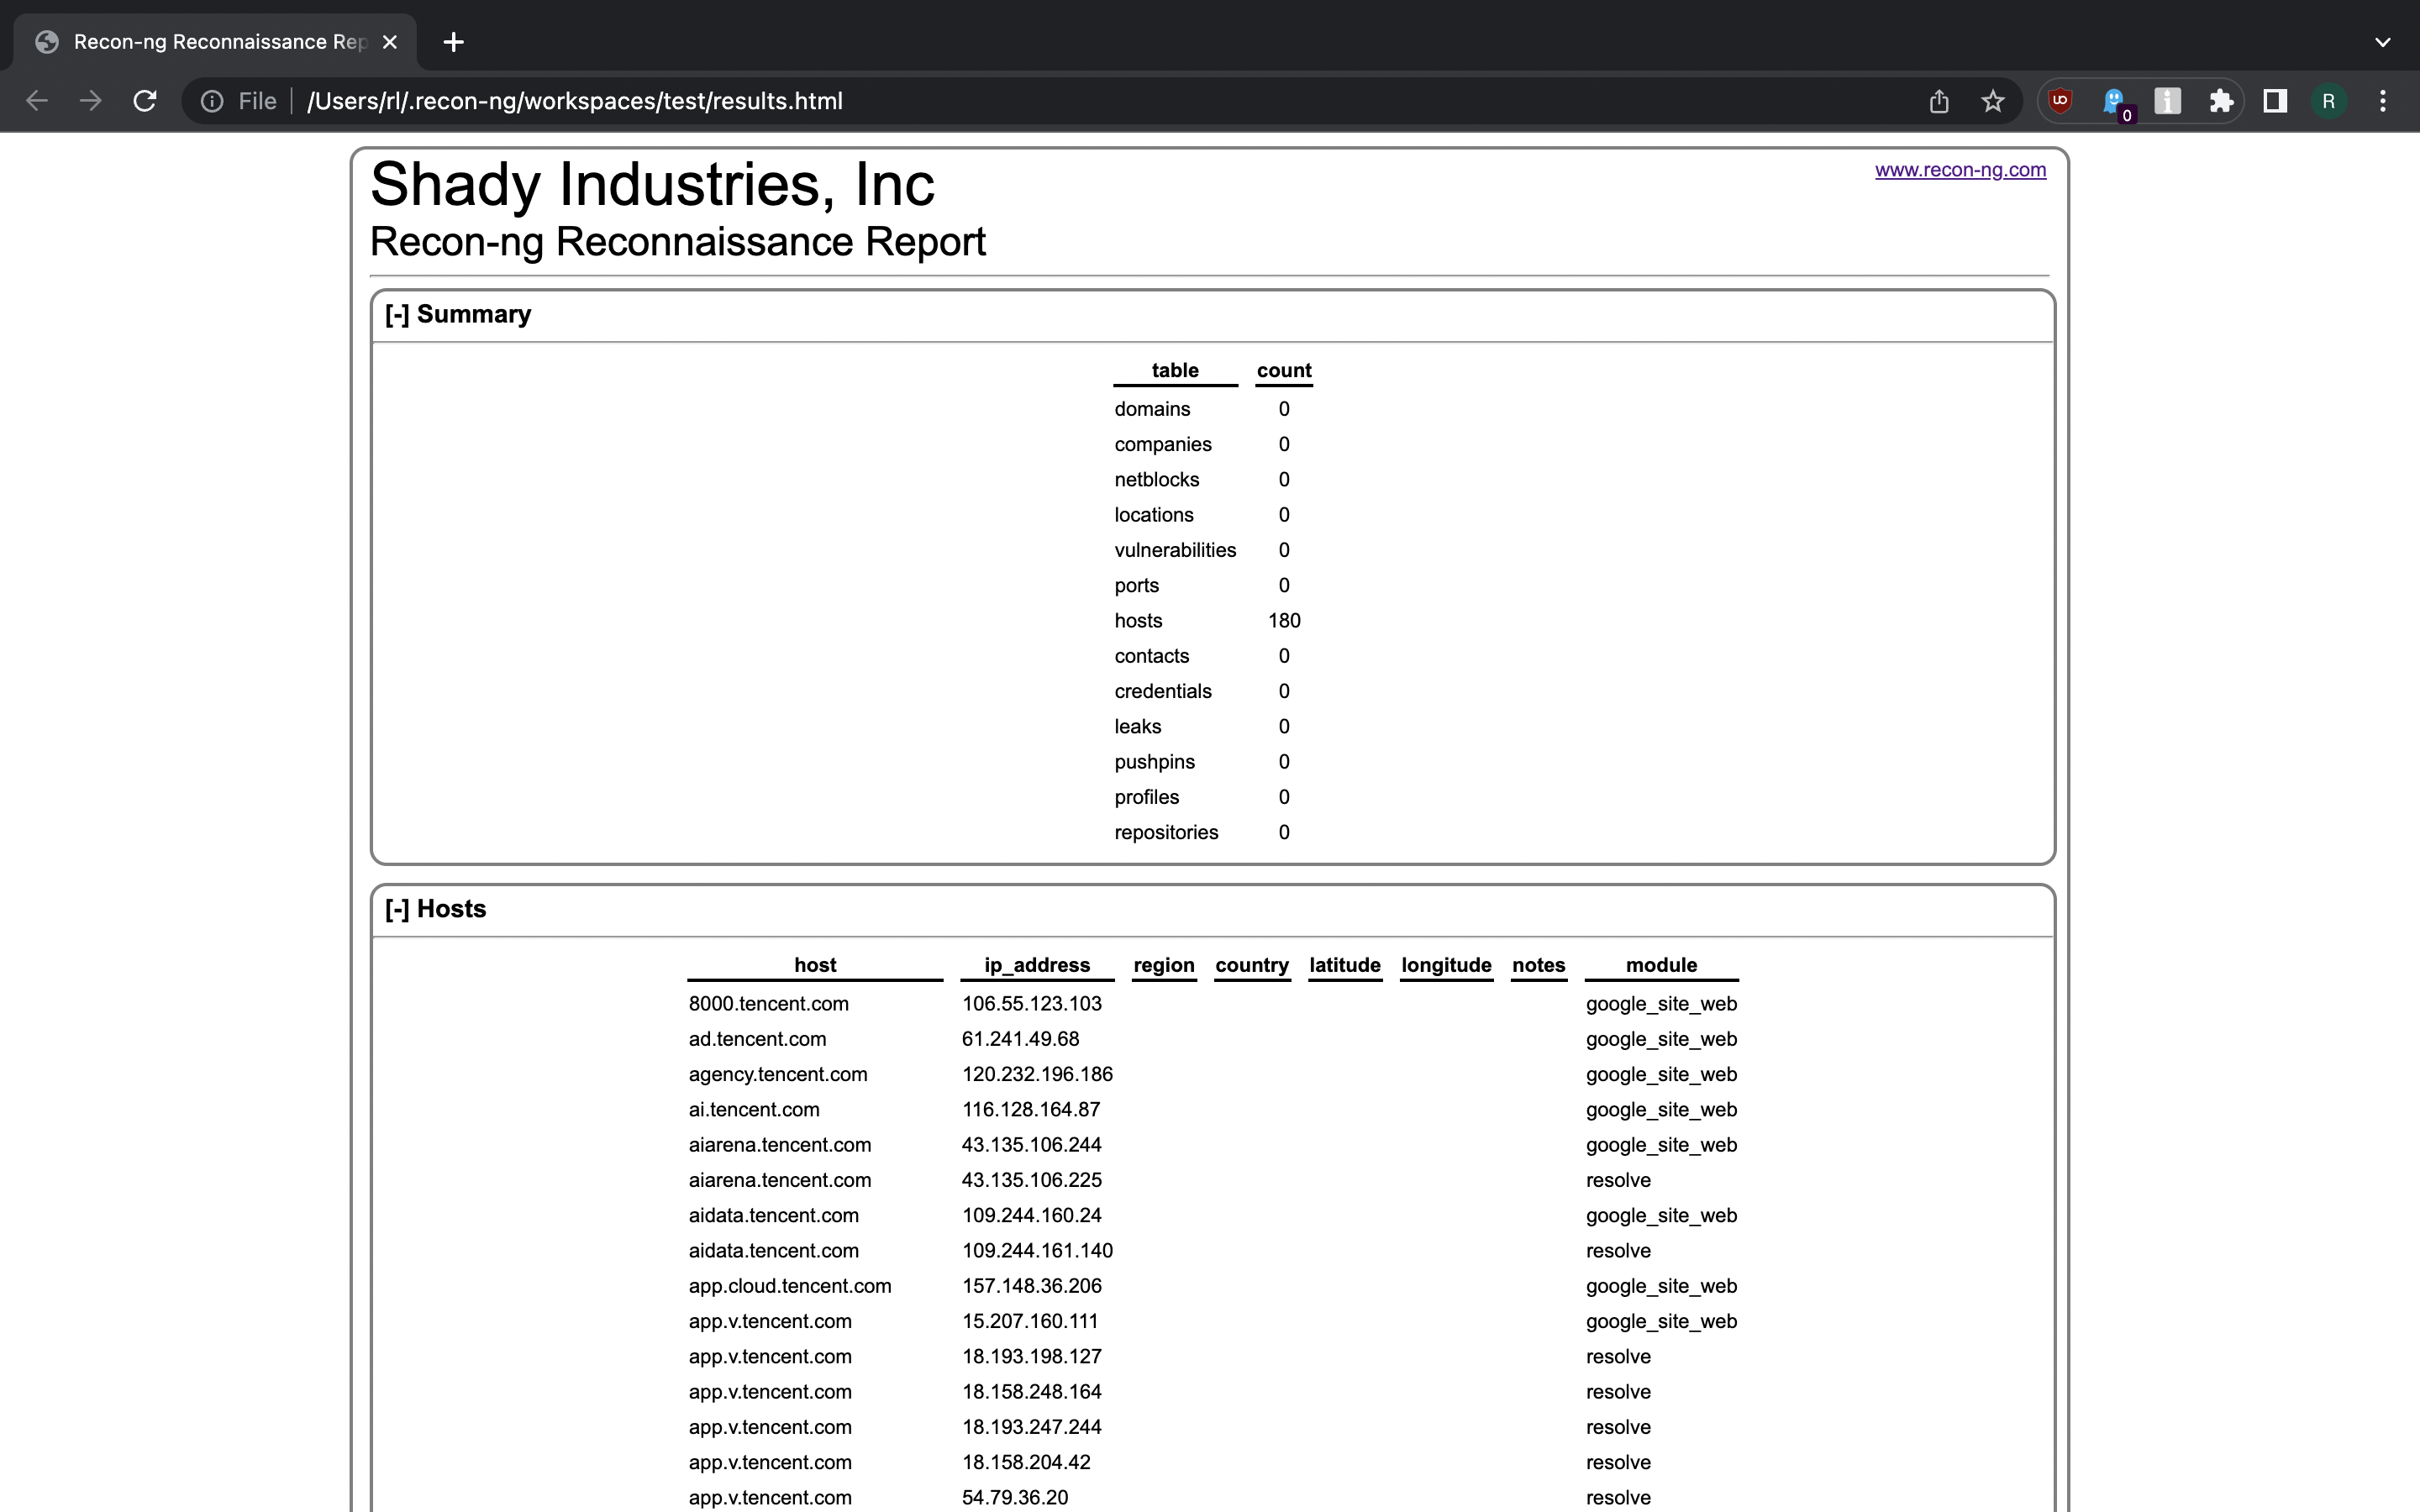The width and height of the screenshot is (2420, 1512).
Task: Click IP address 18.193.247.244
Action: tap(1032, 1427)
